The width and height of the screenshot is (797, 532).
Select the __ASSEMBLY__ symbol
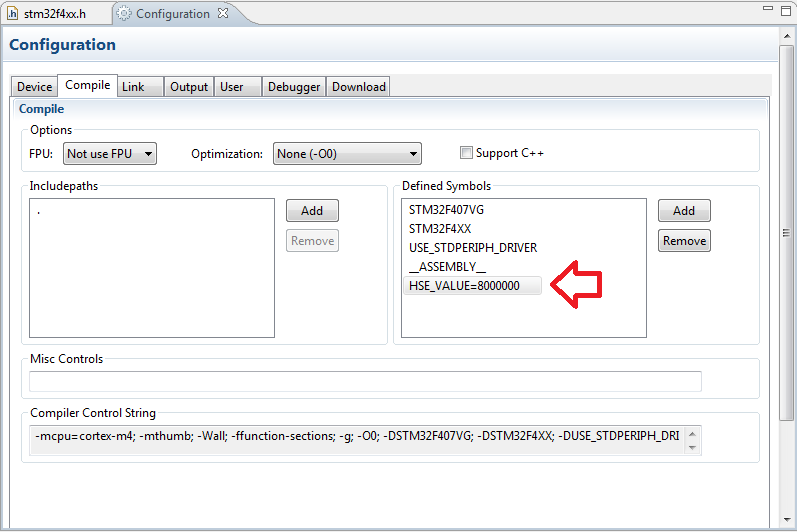(447, 267)
